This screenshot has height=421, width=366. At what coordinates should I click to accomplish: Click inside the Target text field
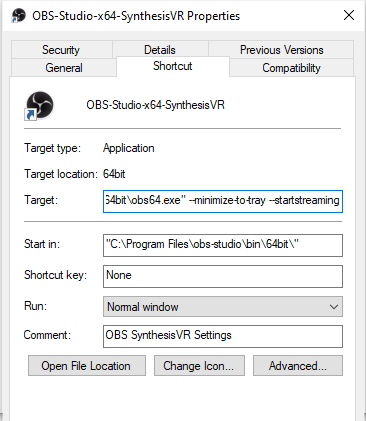click(223, 201)
